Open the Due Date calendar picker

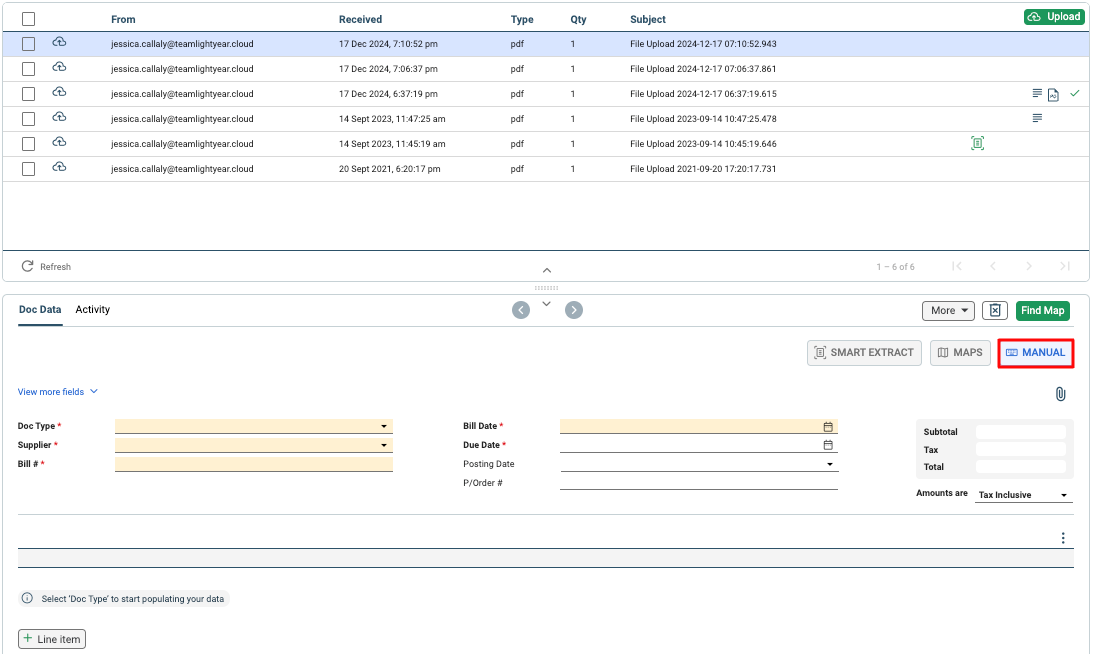click(828, 445)
